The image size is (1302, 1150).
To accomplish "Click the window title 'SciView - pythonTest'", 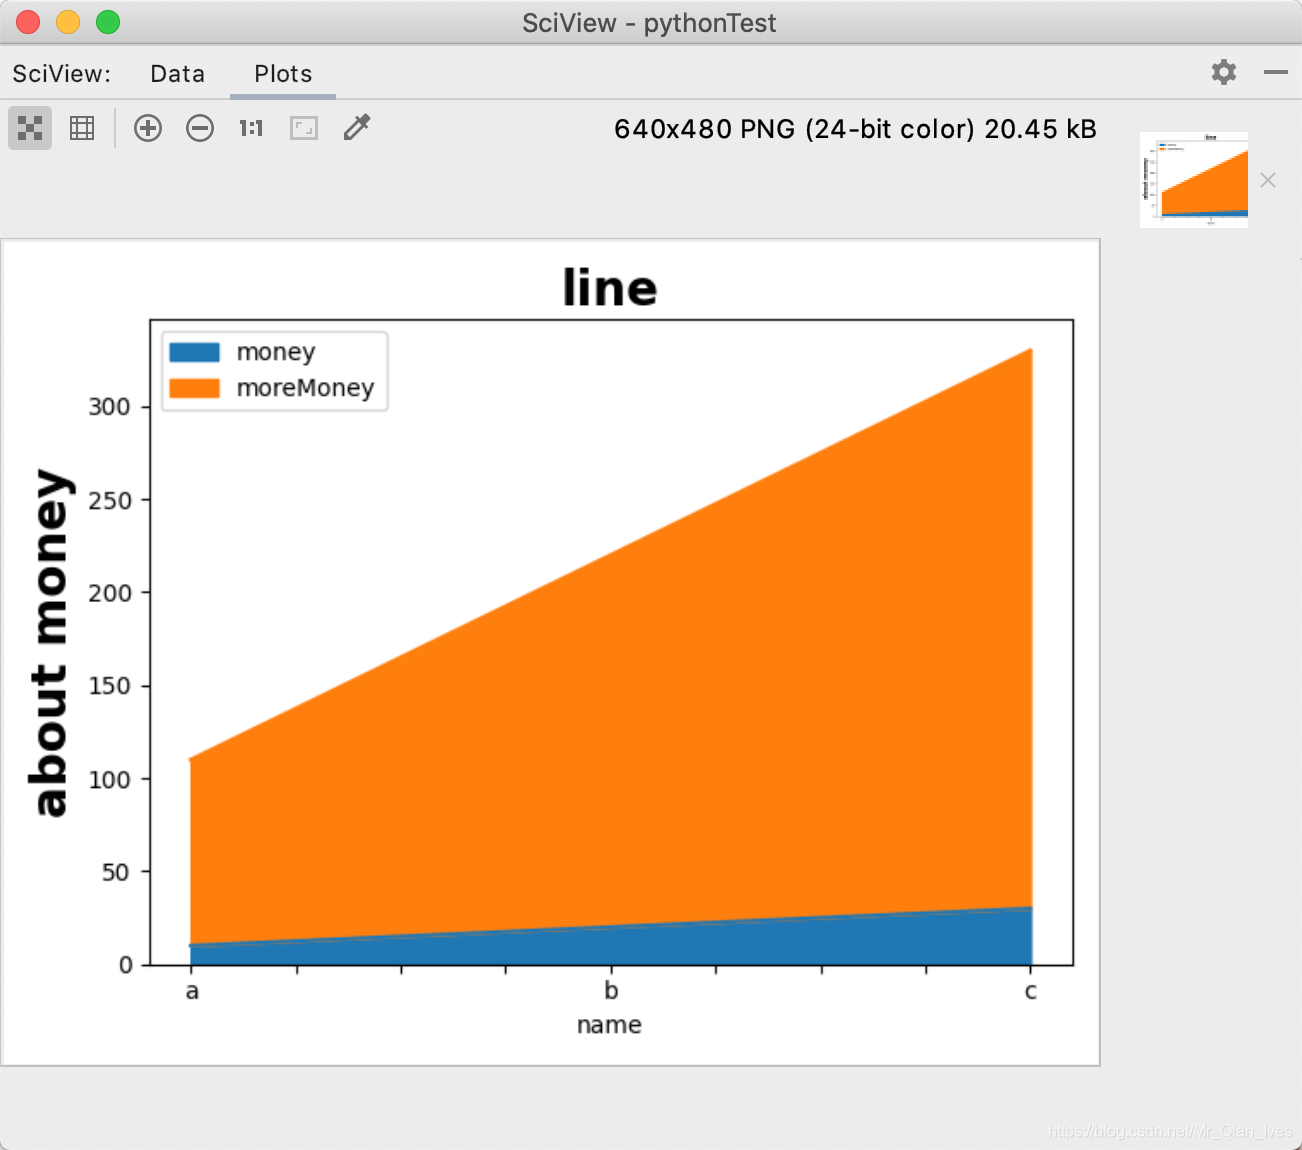I will click(x=649, y=23).
